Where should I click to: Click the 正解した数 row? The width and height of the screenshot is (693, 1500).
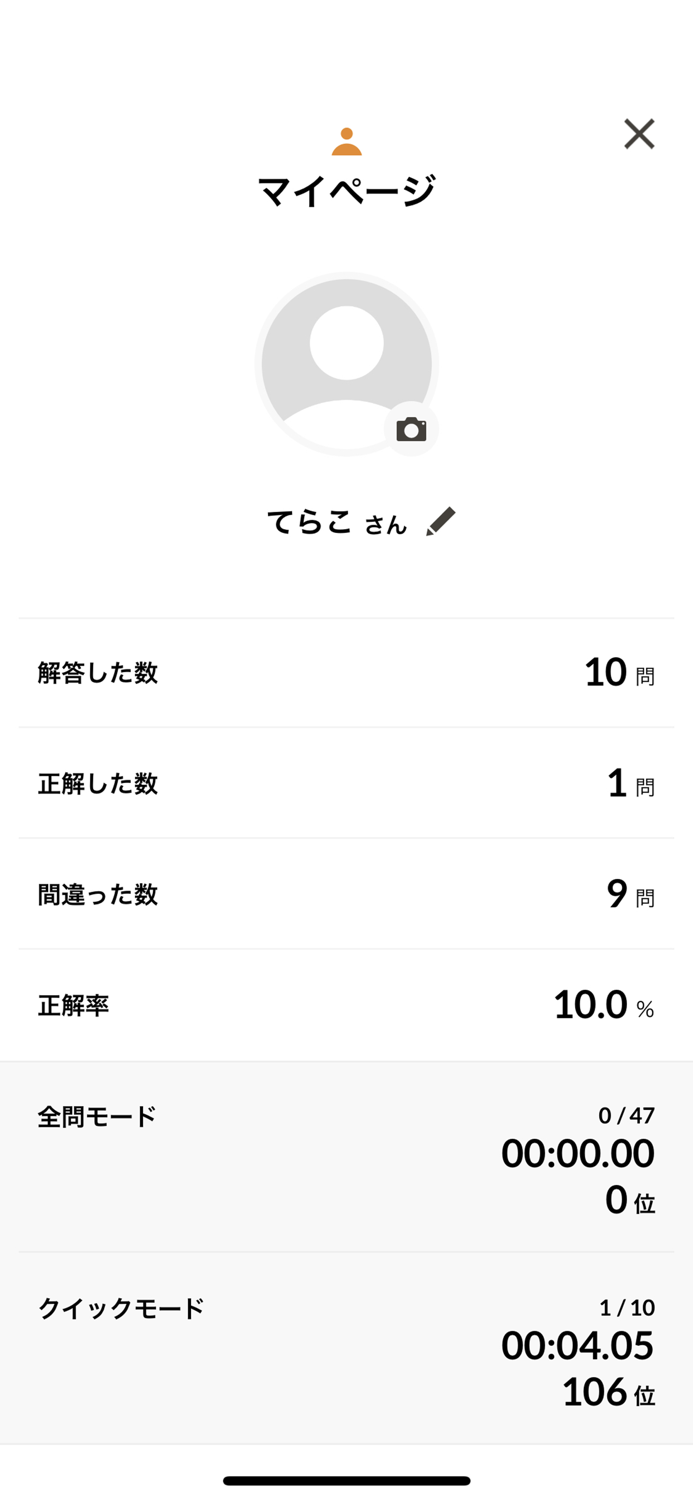[x=347, y=784]
